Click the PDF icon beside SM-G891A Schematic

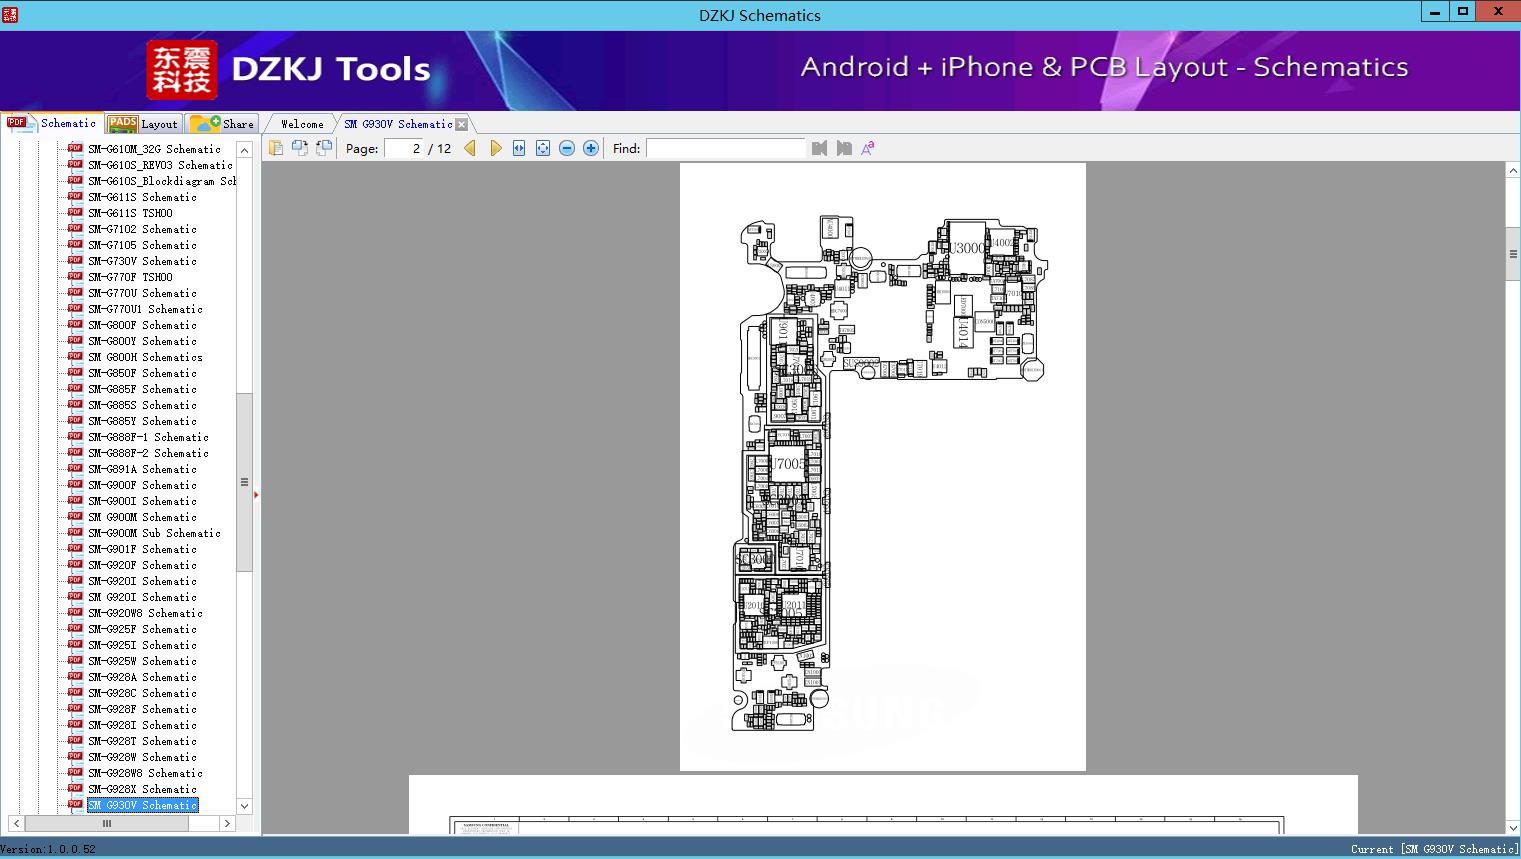(x=75, y=469)
